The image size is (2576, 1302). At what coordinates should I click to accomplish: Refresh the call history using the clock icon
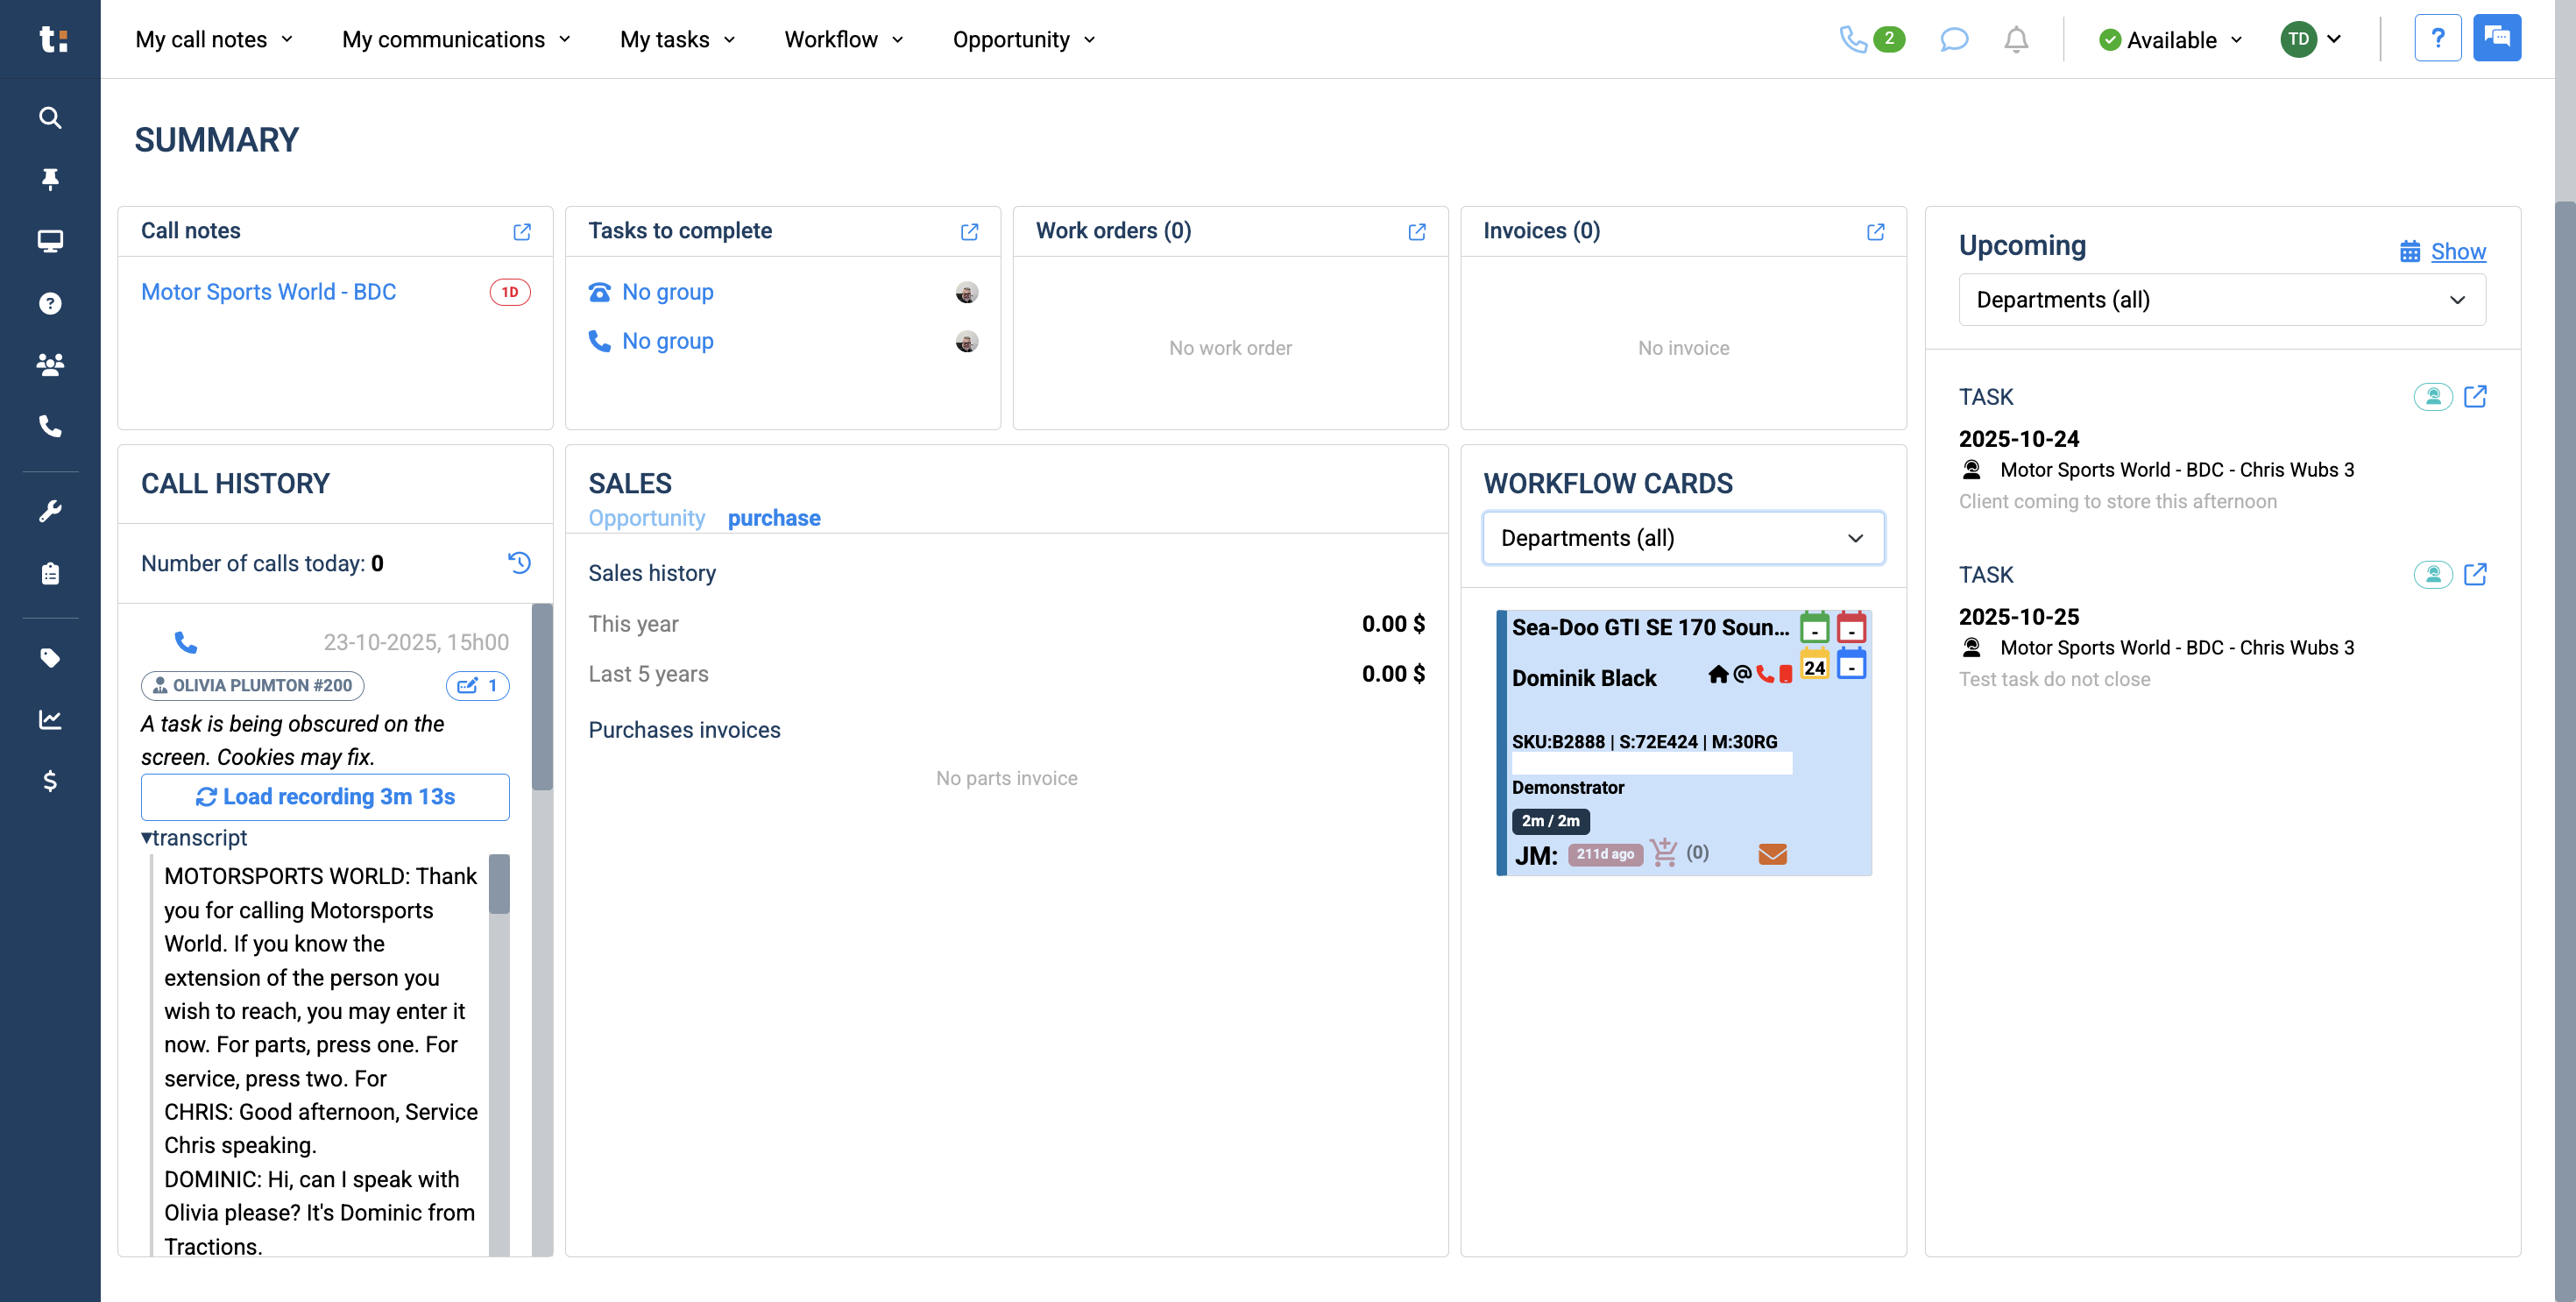(519, 563)
